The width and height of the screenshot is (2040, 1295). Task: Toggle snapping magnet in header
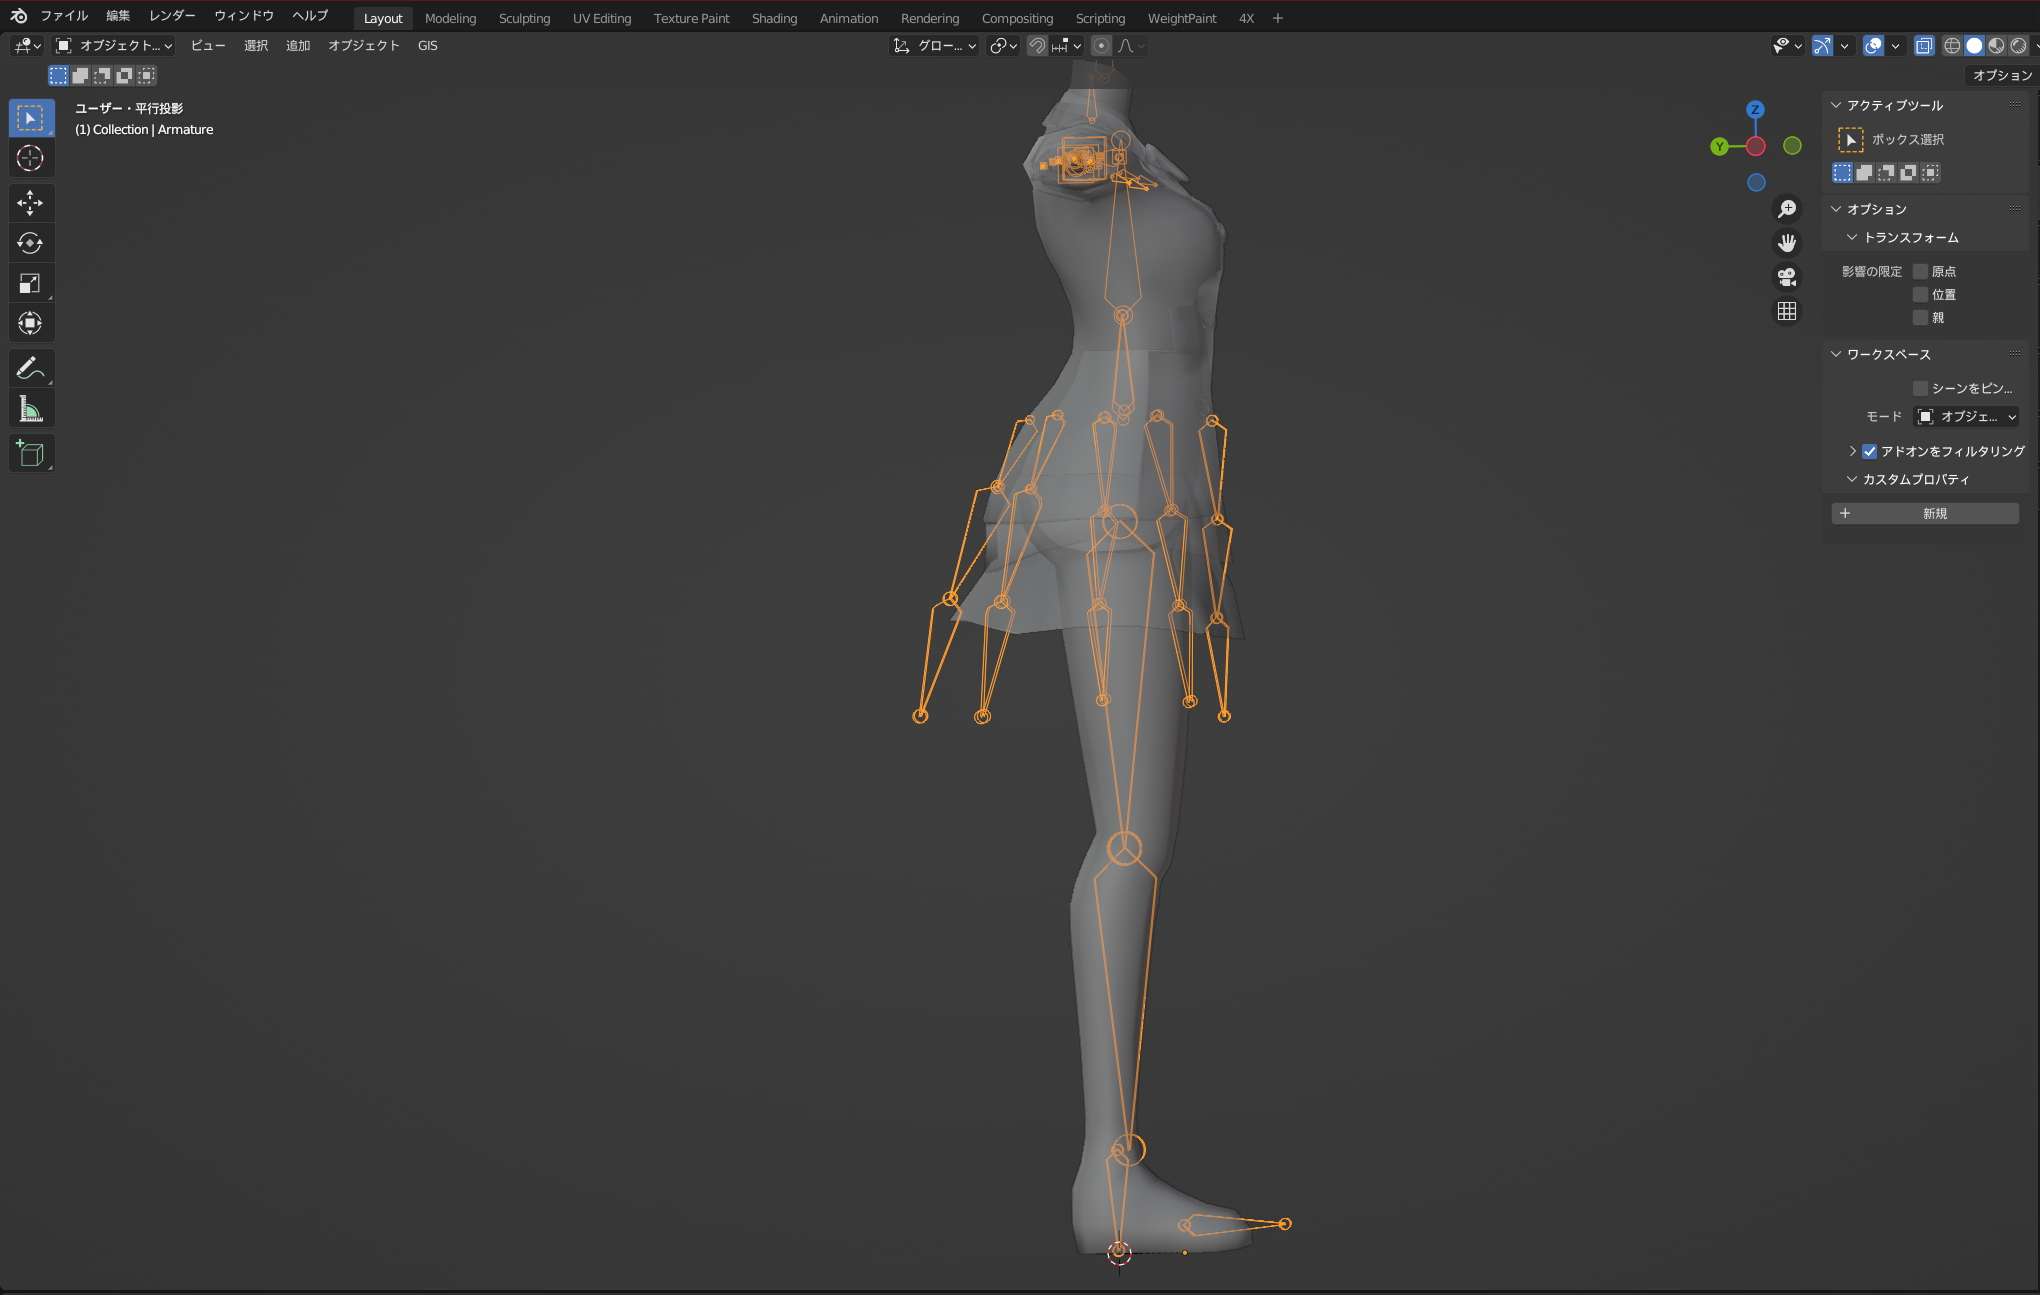(1037, 45)
